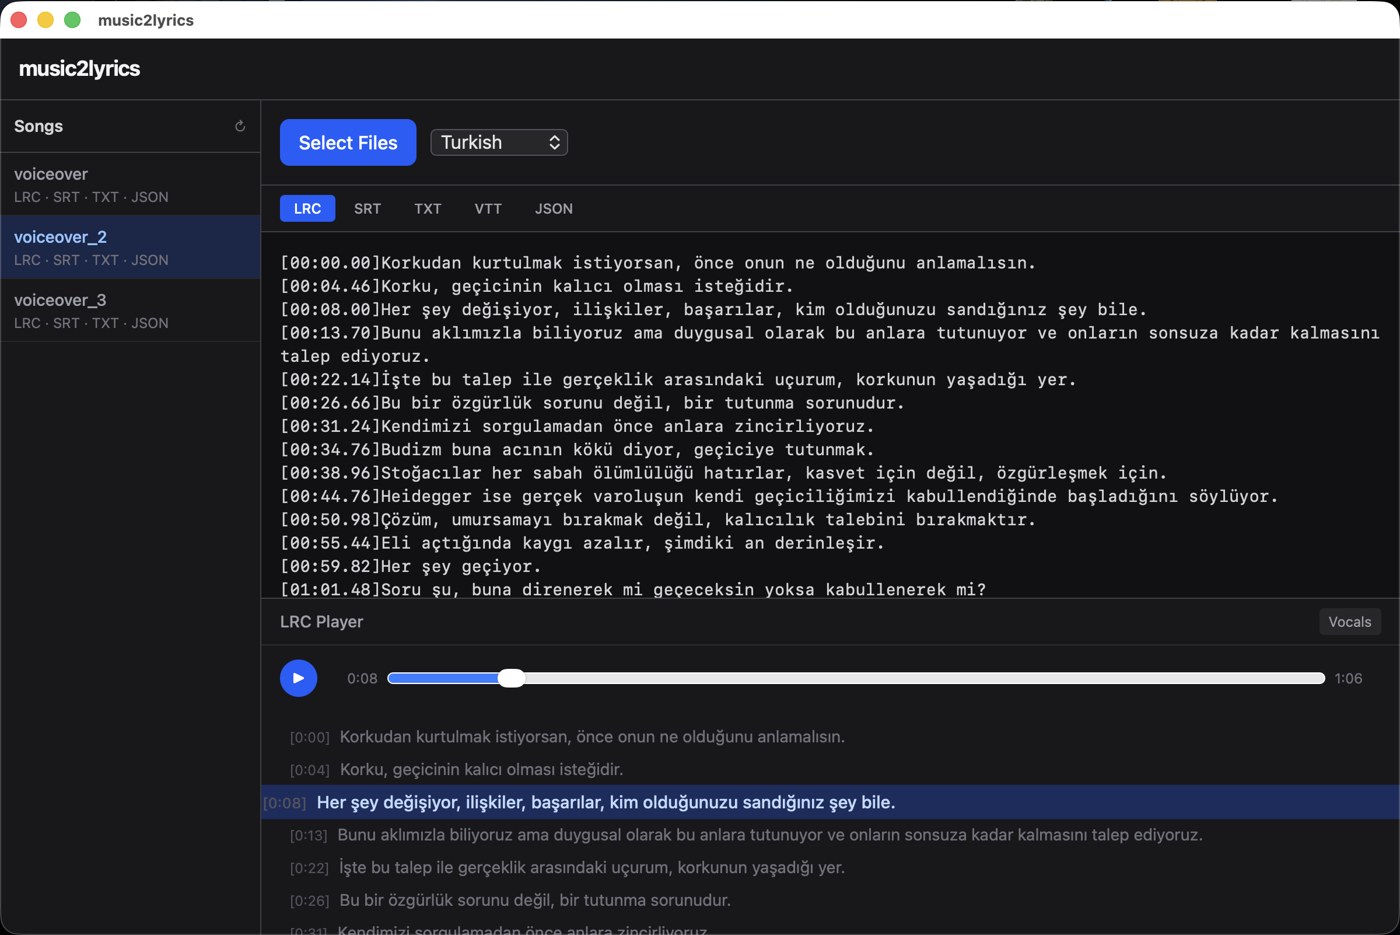
Task: Open the Turkish language dropdown
Action: pos(499,142)
